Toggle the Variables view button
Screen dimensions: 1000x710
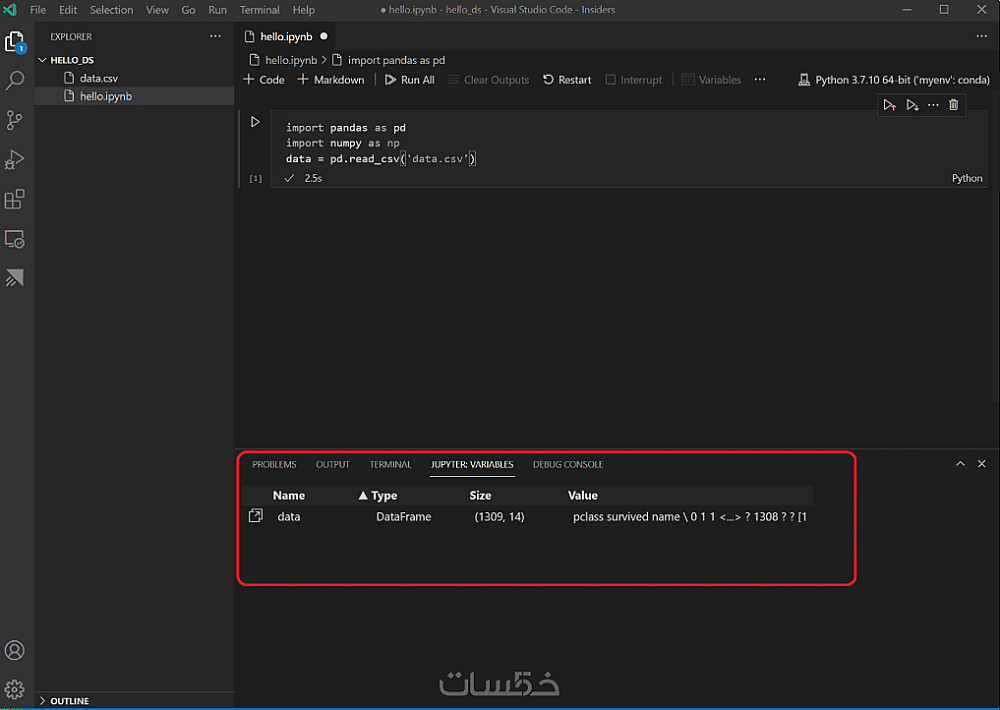(711, 80)
